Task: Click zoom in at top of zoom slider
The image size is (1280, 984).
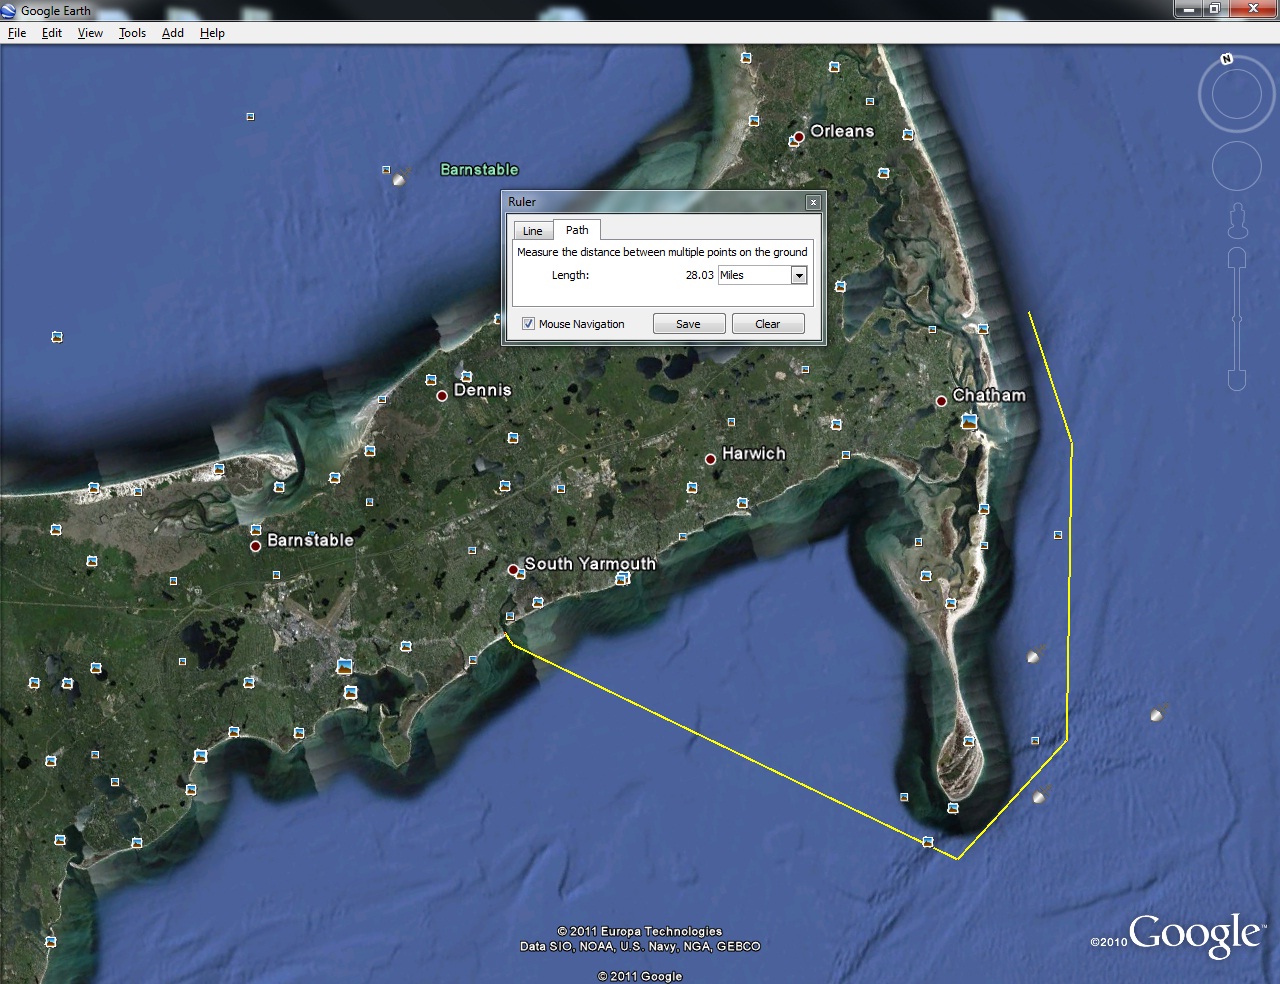Action: tap(1237, 259)
